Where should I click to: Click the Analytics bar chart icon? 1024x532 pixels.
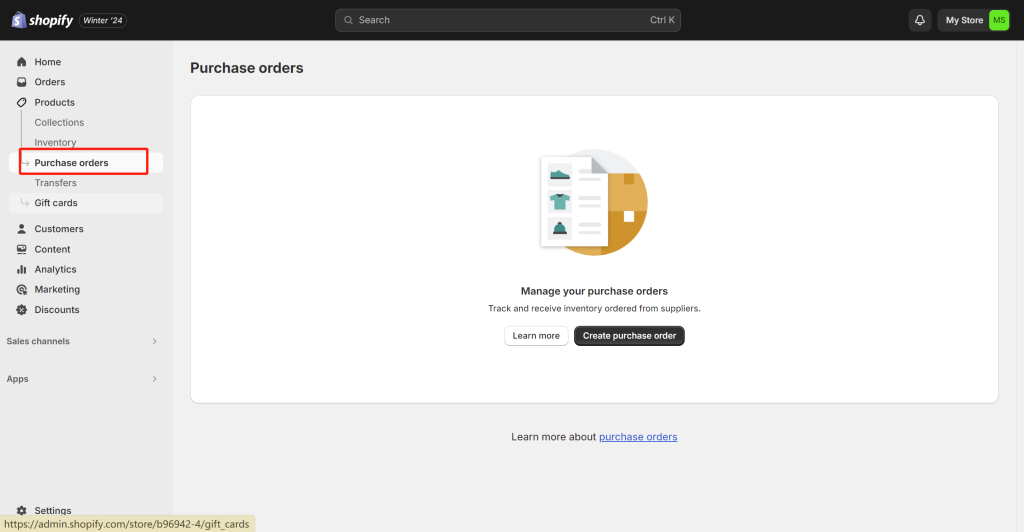coord(22,269)
